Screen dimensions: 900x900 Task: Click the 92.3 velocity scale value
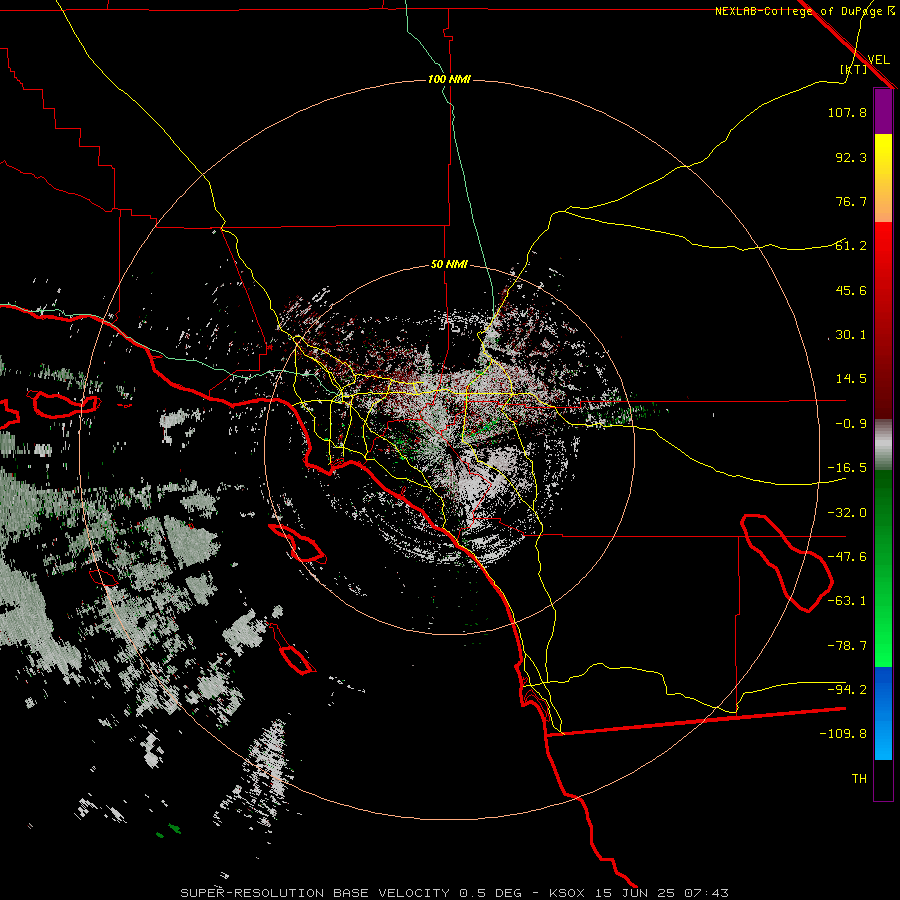pyautogui.click(x=851, y=157)
